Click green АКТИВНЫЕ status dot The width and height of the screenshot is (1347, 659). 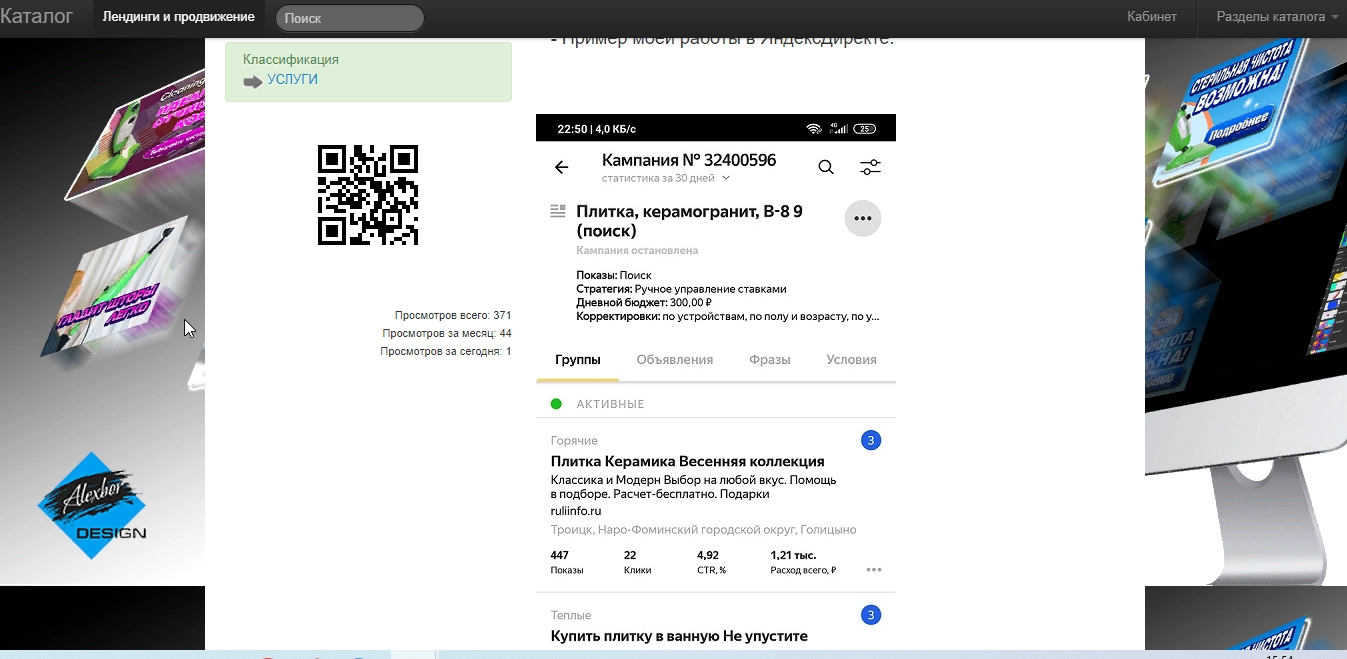coord(556,404)
